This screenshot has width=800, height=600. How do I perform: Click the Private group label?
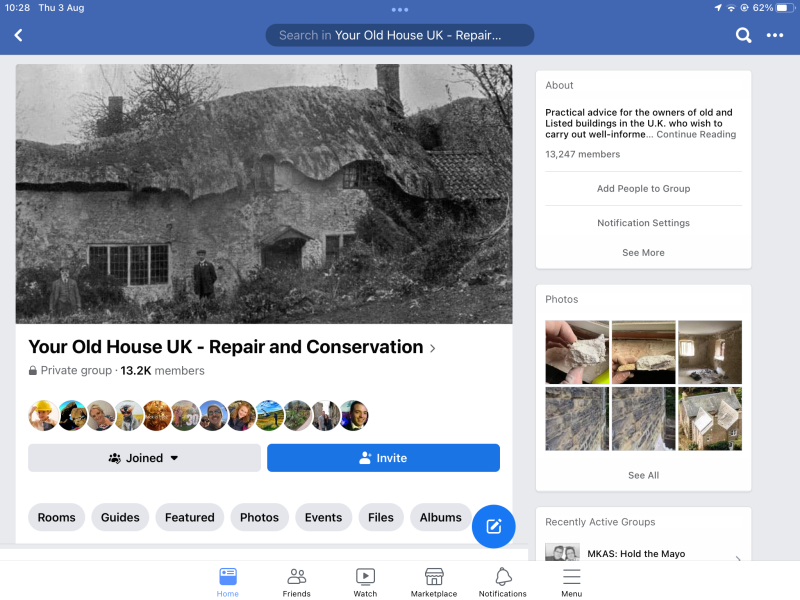click(76, 370)
